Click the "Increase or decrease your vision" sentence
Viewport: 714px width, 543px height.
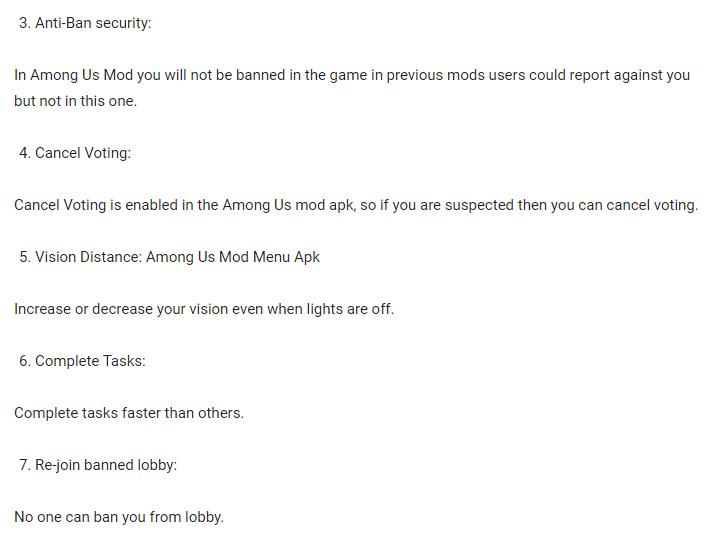point(120,309)
